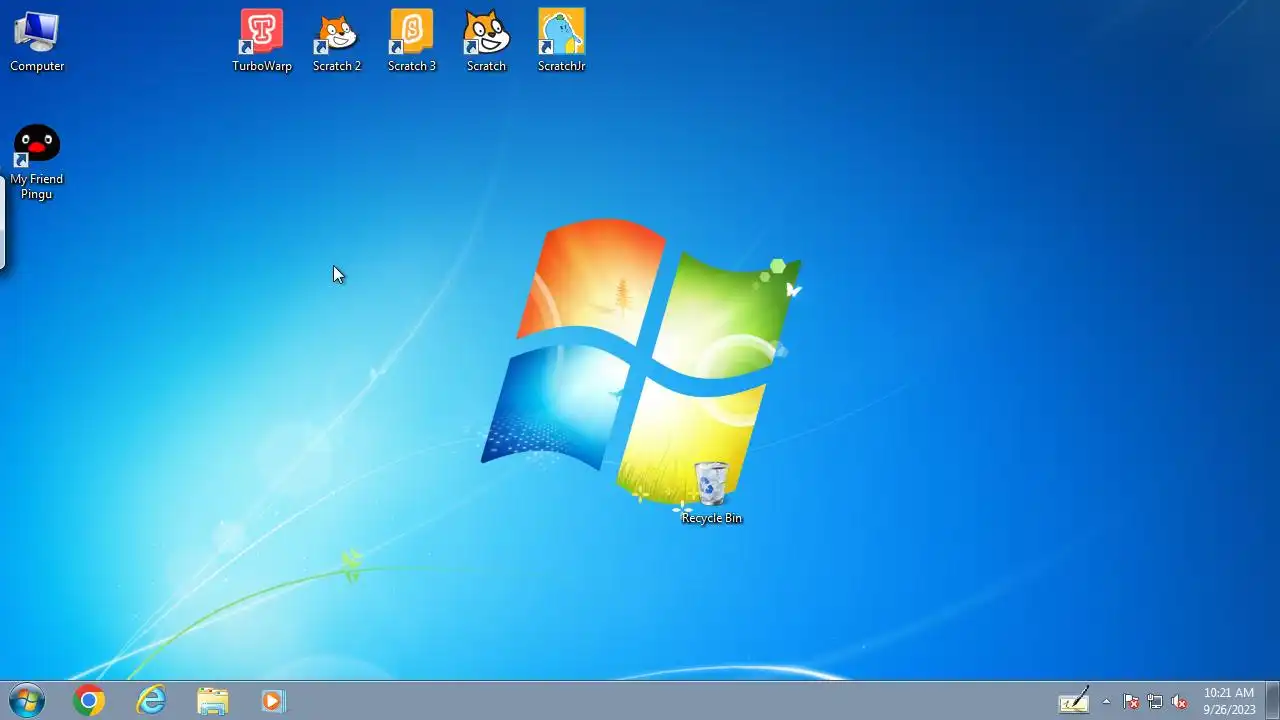
Task: Select the Computer desktop icon
Action: click(37, 32)
